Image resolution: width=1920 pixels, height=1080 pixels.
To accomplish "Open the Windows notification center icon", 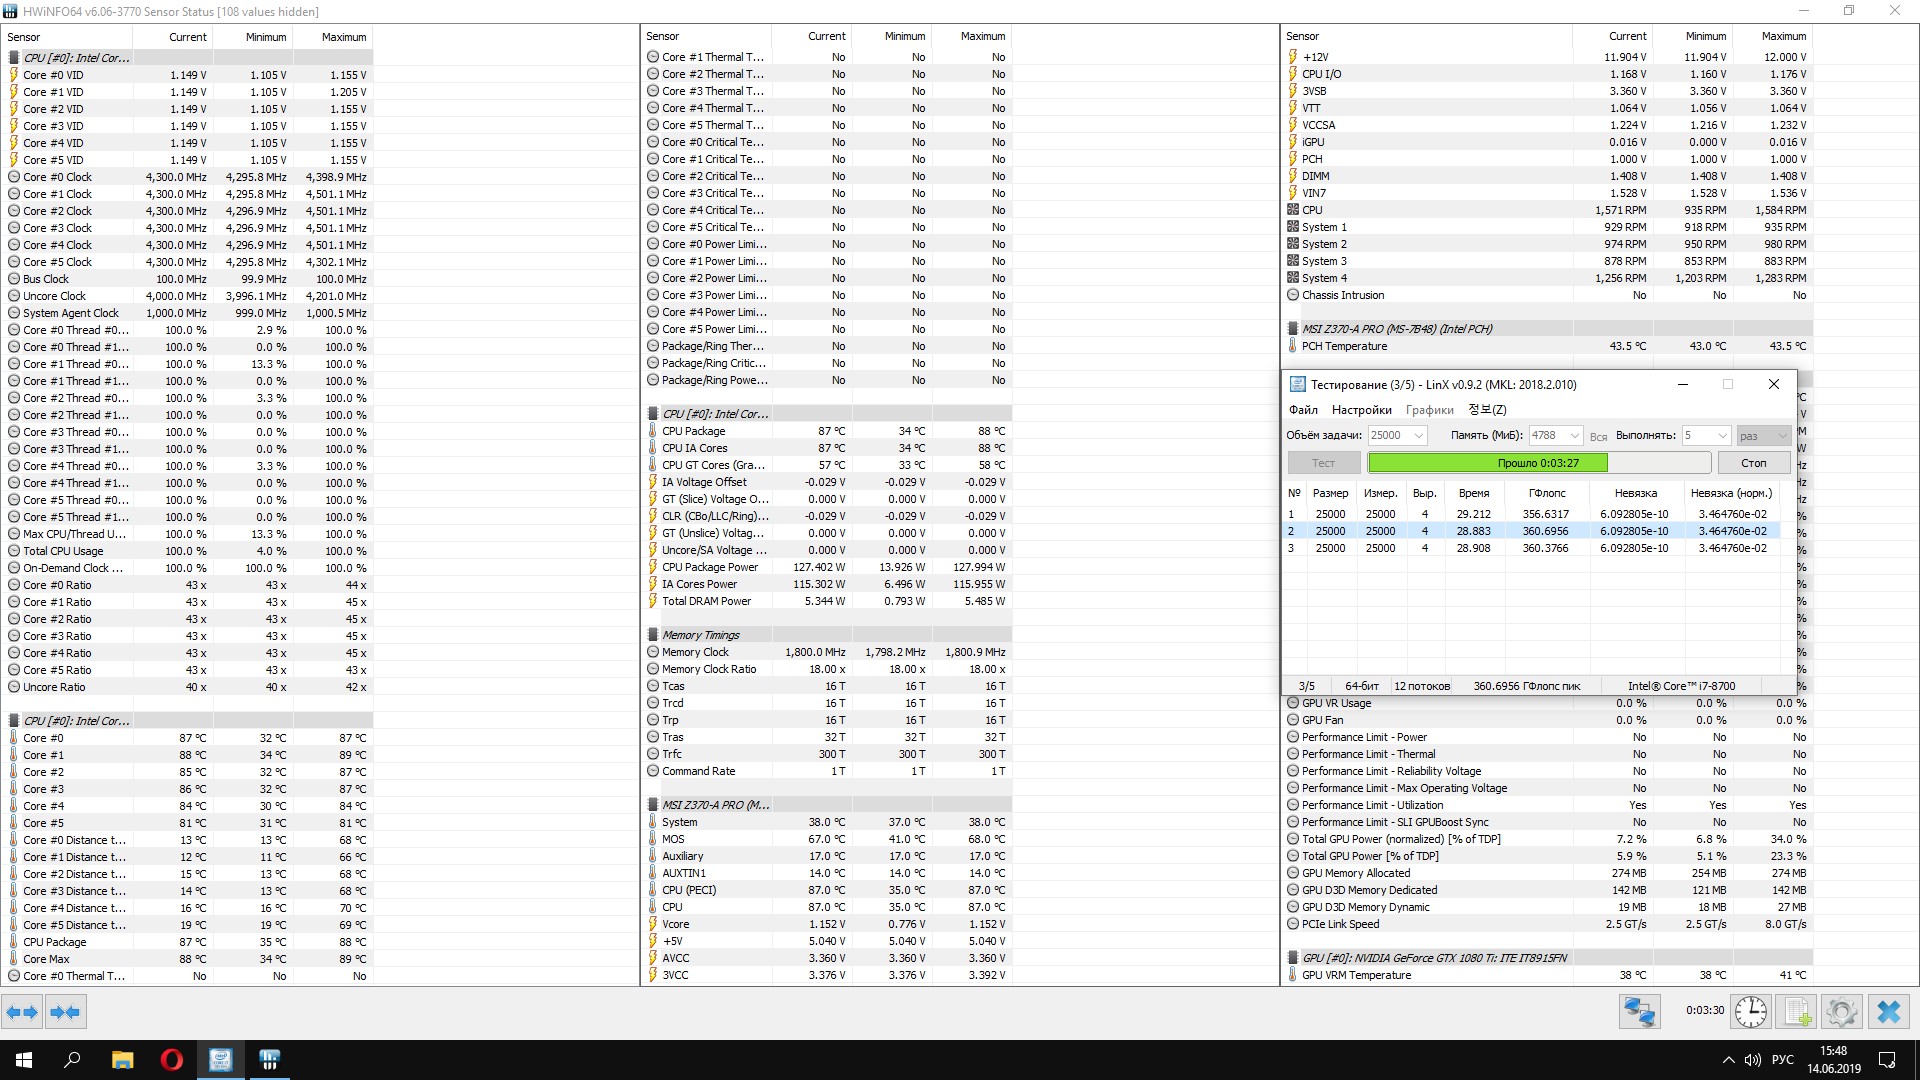I will [x=1887, y=1060].
